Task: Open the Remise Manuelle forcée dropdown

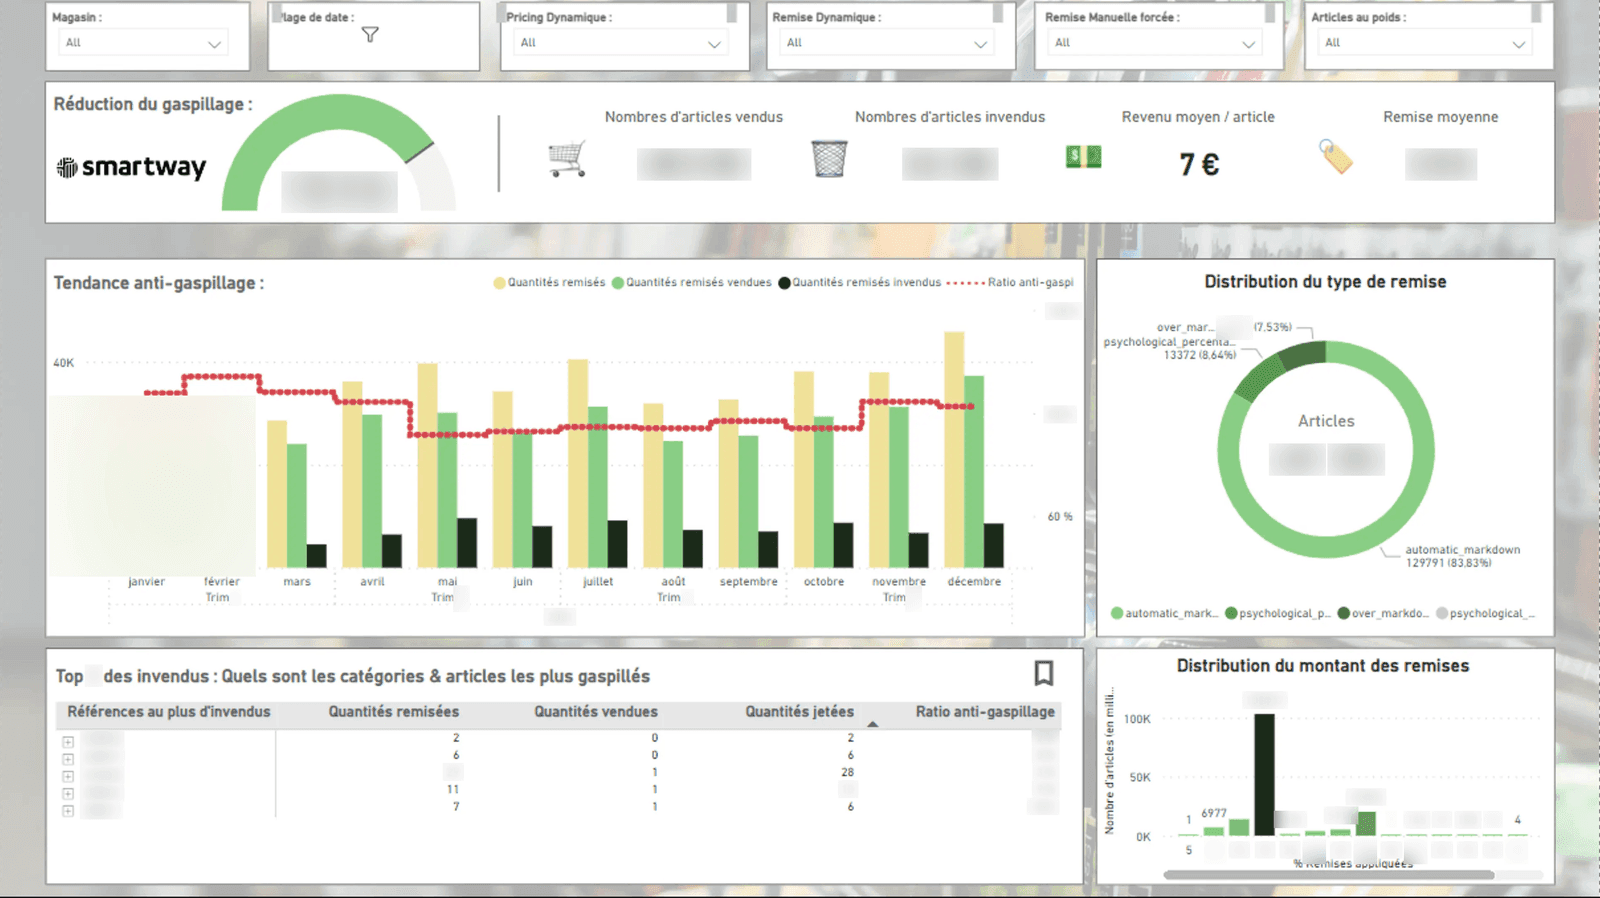Action: tap(1154, 43)
